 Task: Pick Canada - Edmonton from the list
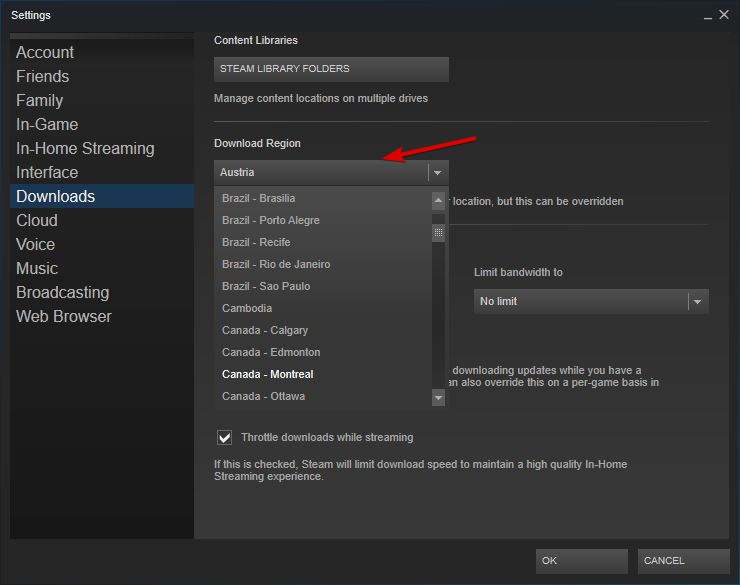click(323, 352)
